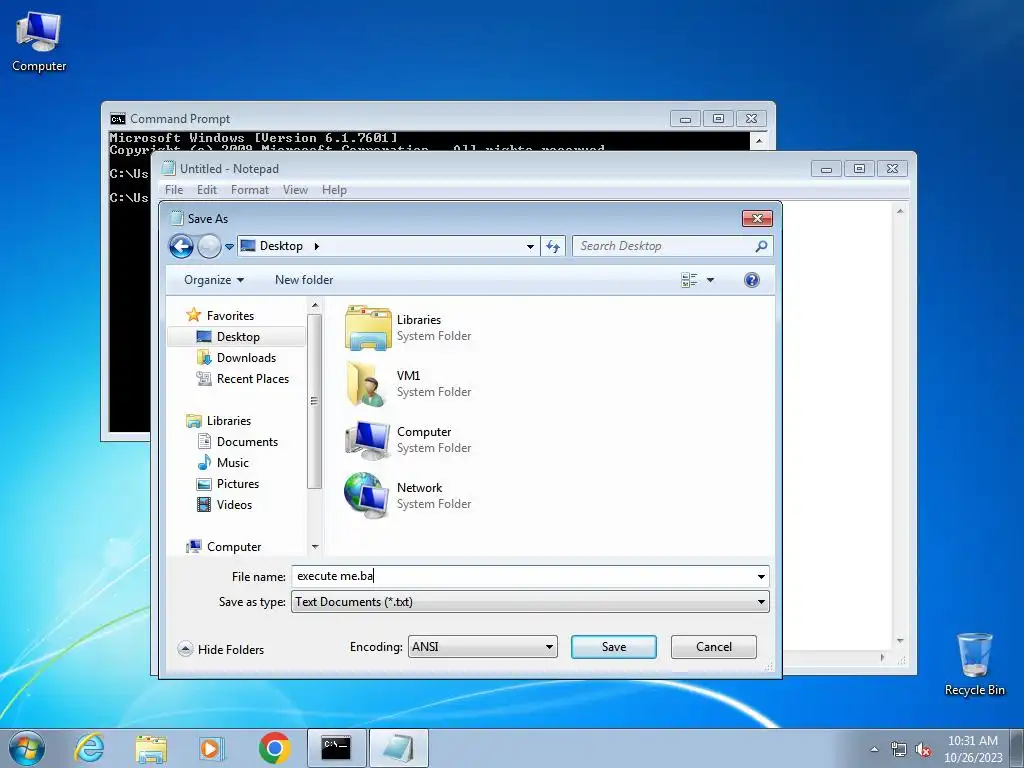The image size is (1024, 768).
Task: Open the view options dropdown arrow
Action: tap(711, 280)
